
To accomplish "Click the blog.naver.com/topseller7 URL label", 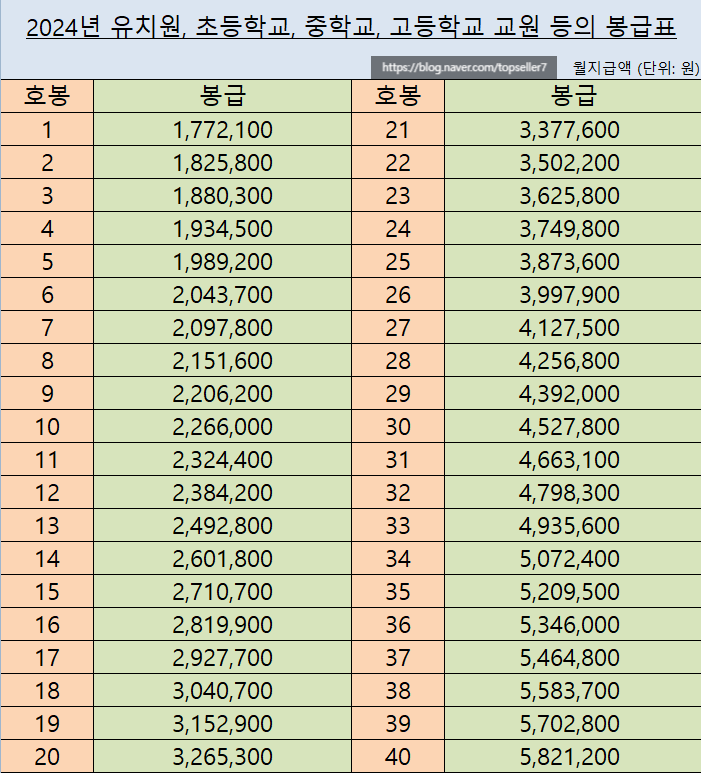I will [464, 67].
